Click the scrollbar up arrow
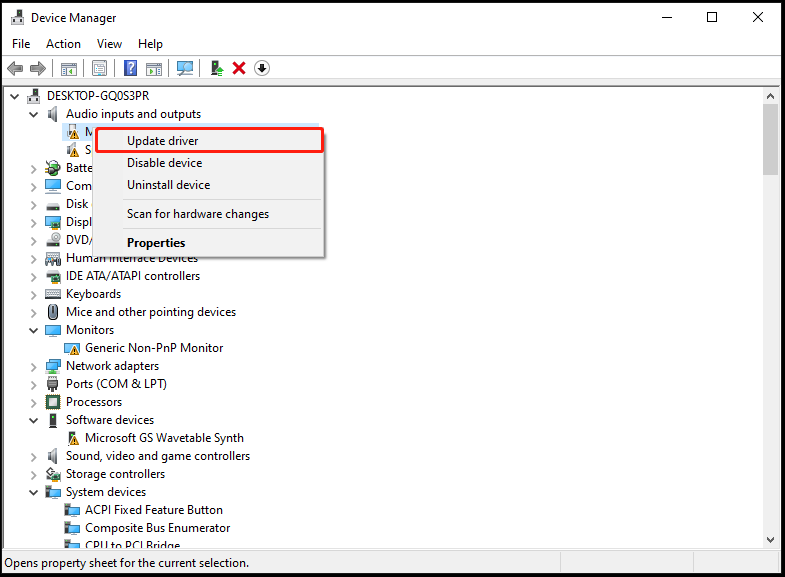The width and height of the screenshot is (785, 577). click(770, 96)
